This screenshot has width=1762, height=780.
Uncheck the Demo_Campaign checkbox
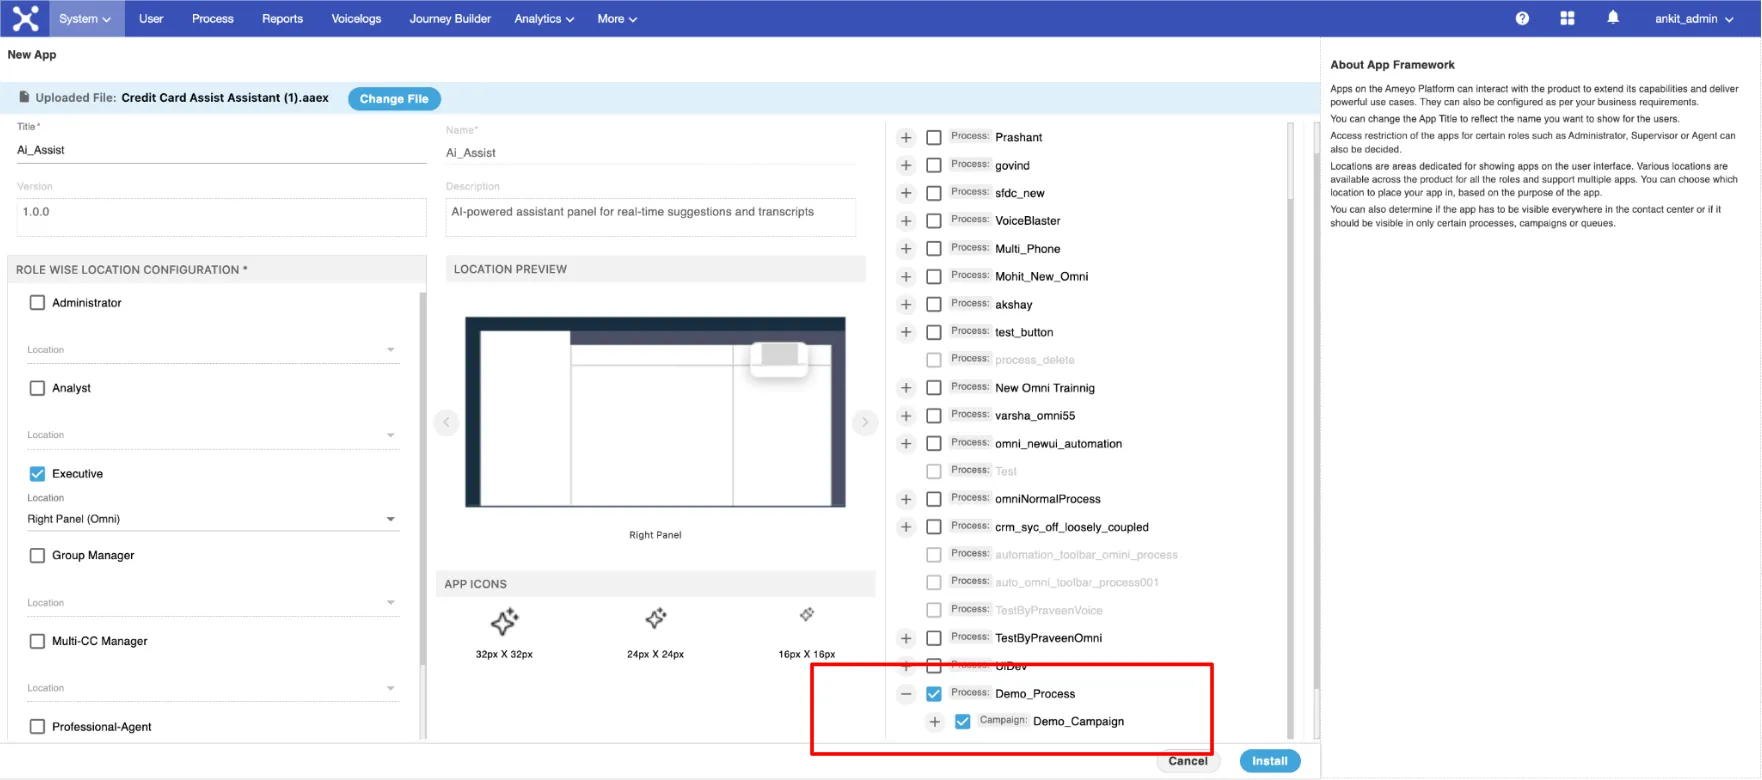962,722
